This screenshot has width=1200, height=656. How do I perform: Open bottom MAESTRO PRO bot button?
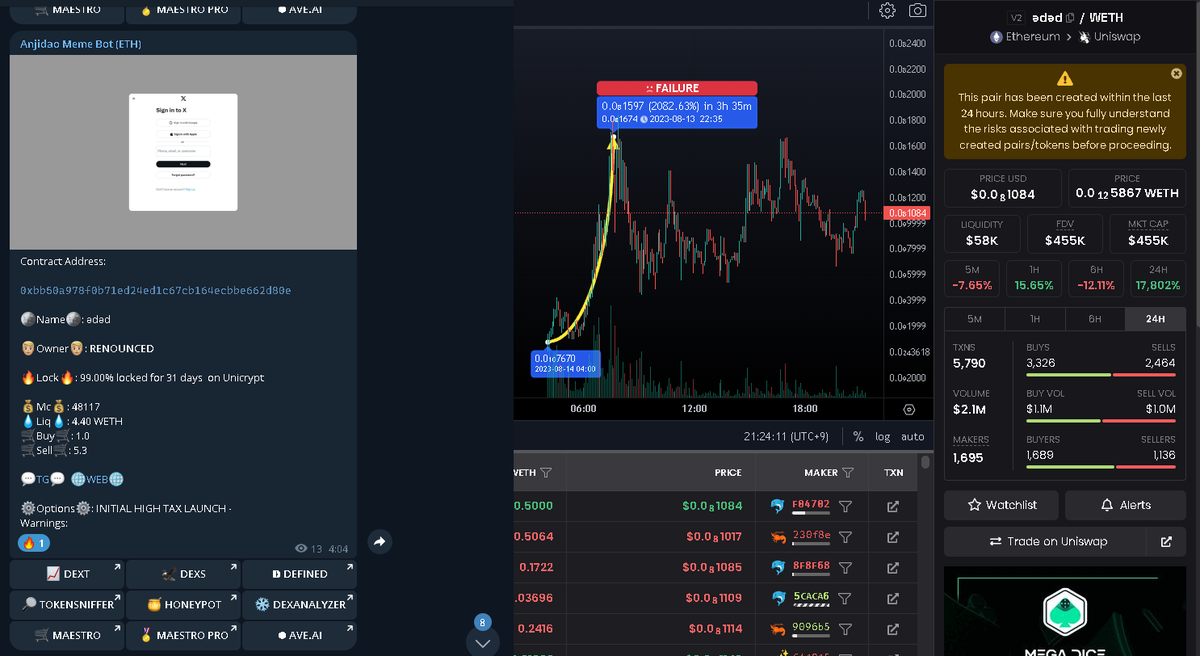[x=183, y=635]
